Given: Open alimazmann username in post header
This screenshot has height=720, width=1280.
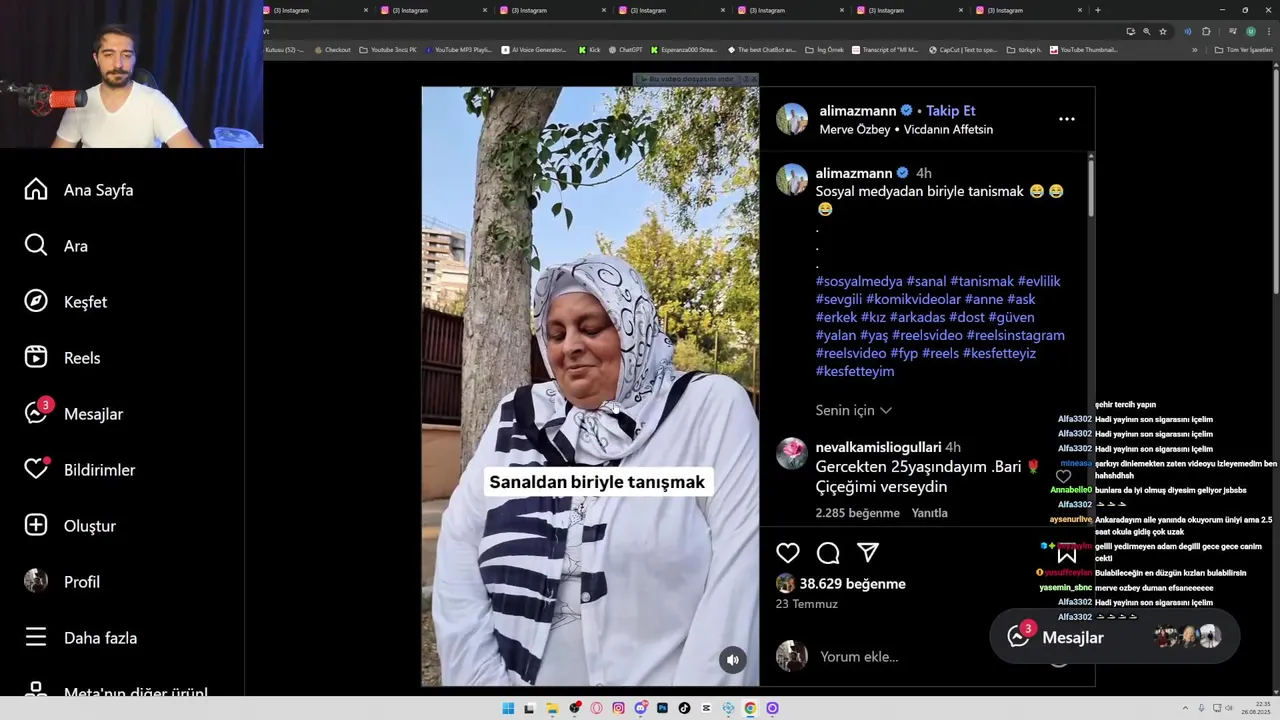Looking at the screenshot, I should pos(857,111).
